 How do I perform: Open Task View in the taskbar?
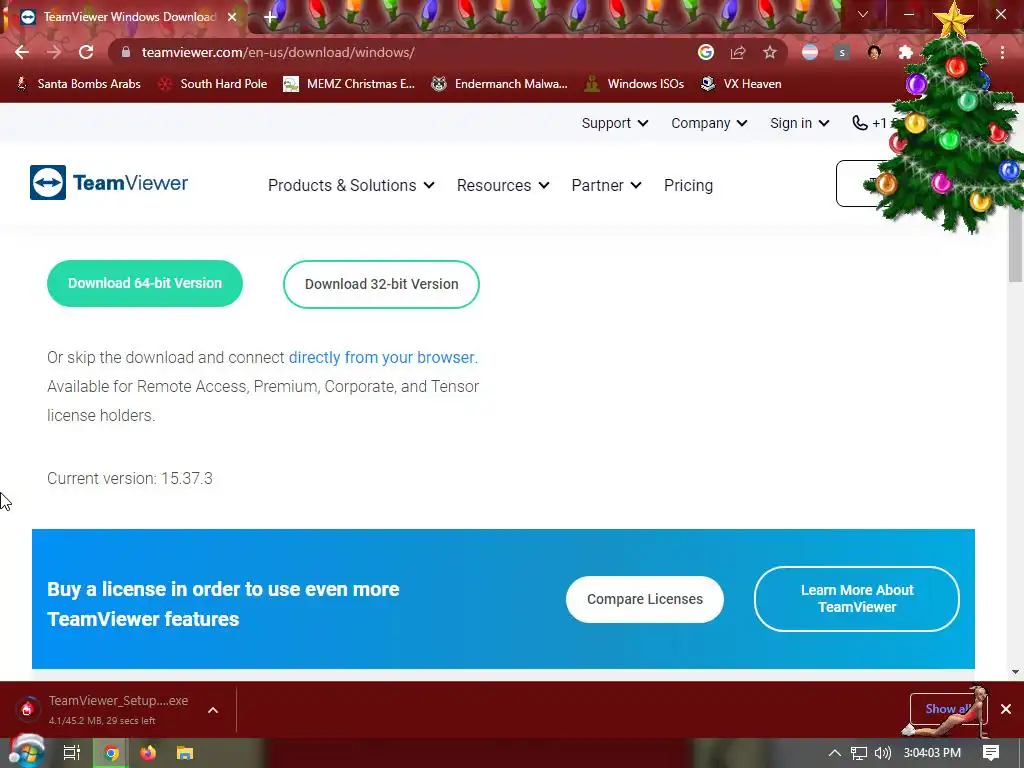(x=72, y=753)
